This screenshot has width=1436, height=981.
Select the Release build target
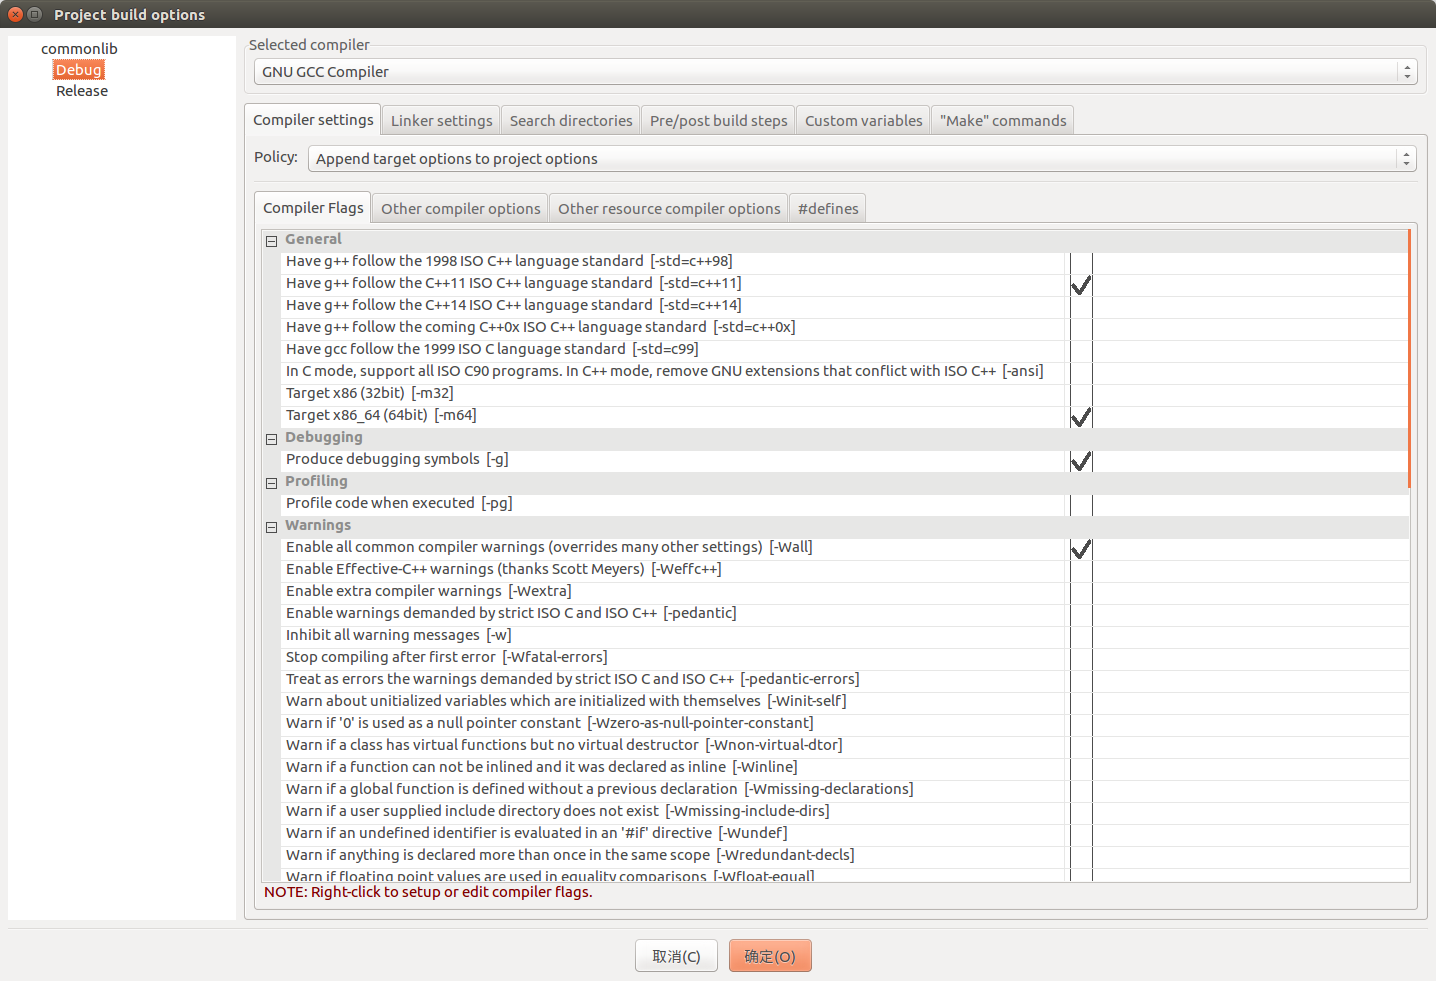pos(80,90)
